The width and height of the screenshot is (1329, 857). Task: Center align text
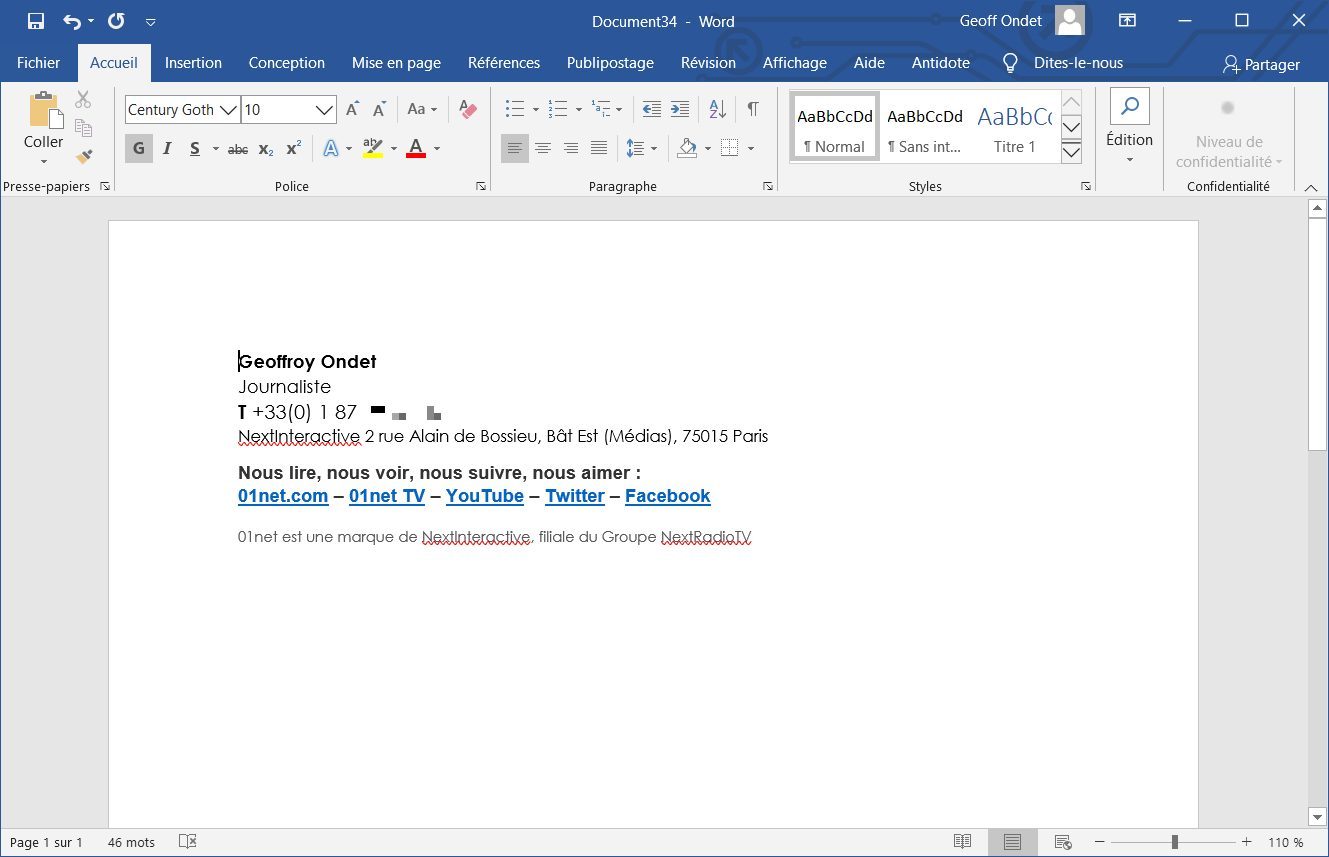click(x=543, y=149)
